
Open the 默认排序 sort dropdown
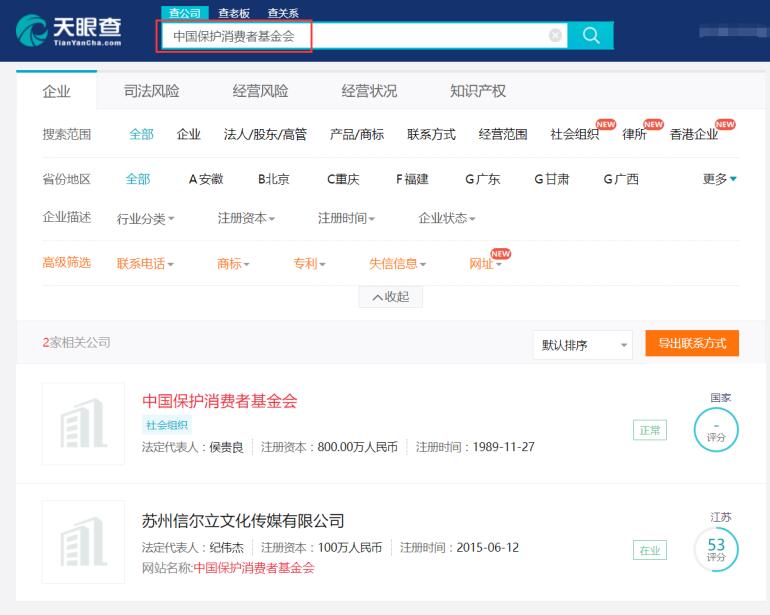[x=582, y=345]
